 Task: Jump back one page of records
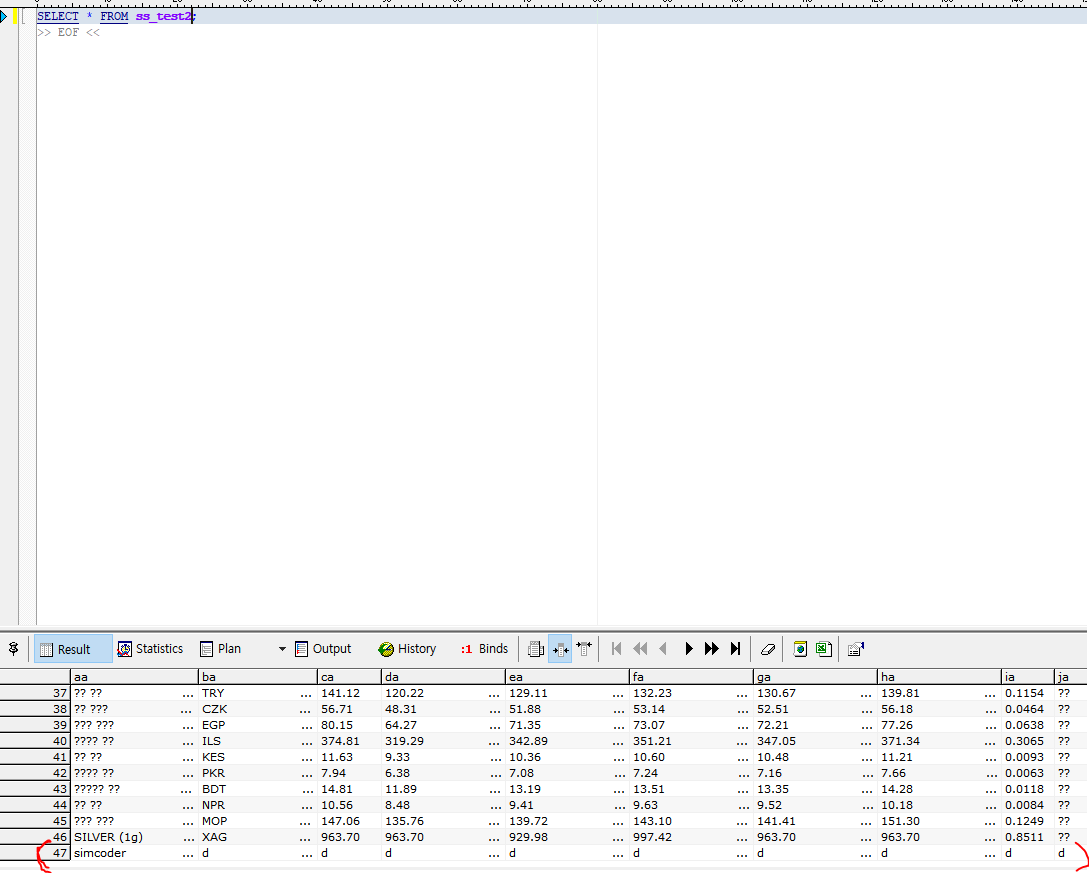[640, 649]
